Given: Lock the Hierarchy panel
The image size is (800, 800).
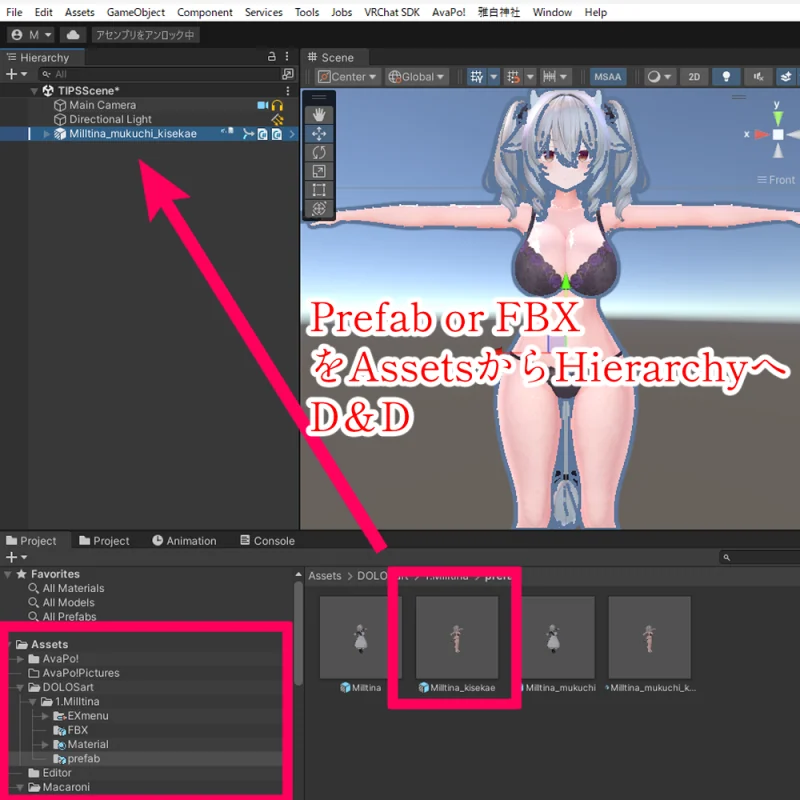Looking at the screenshot, I should coord(272,57).
